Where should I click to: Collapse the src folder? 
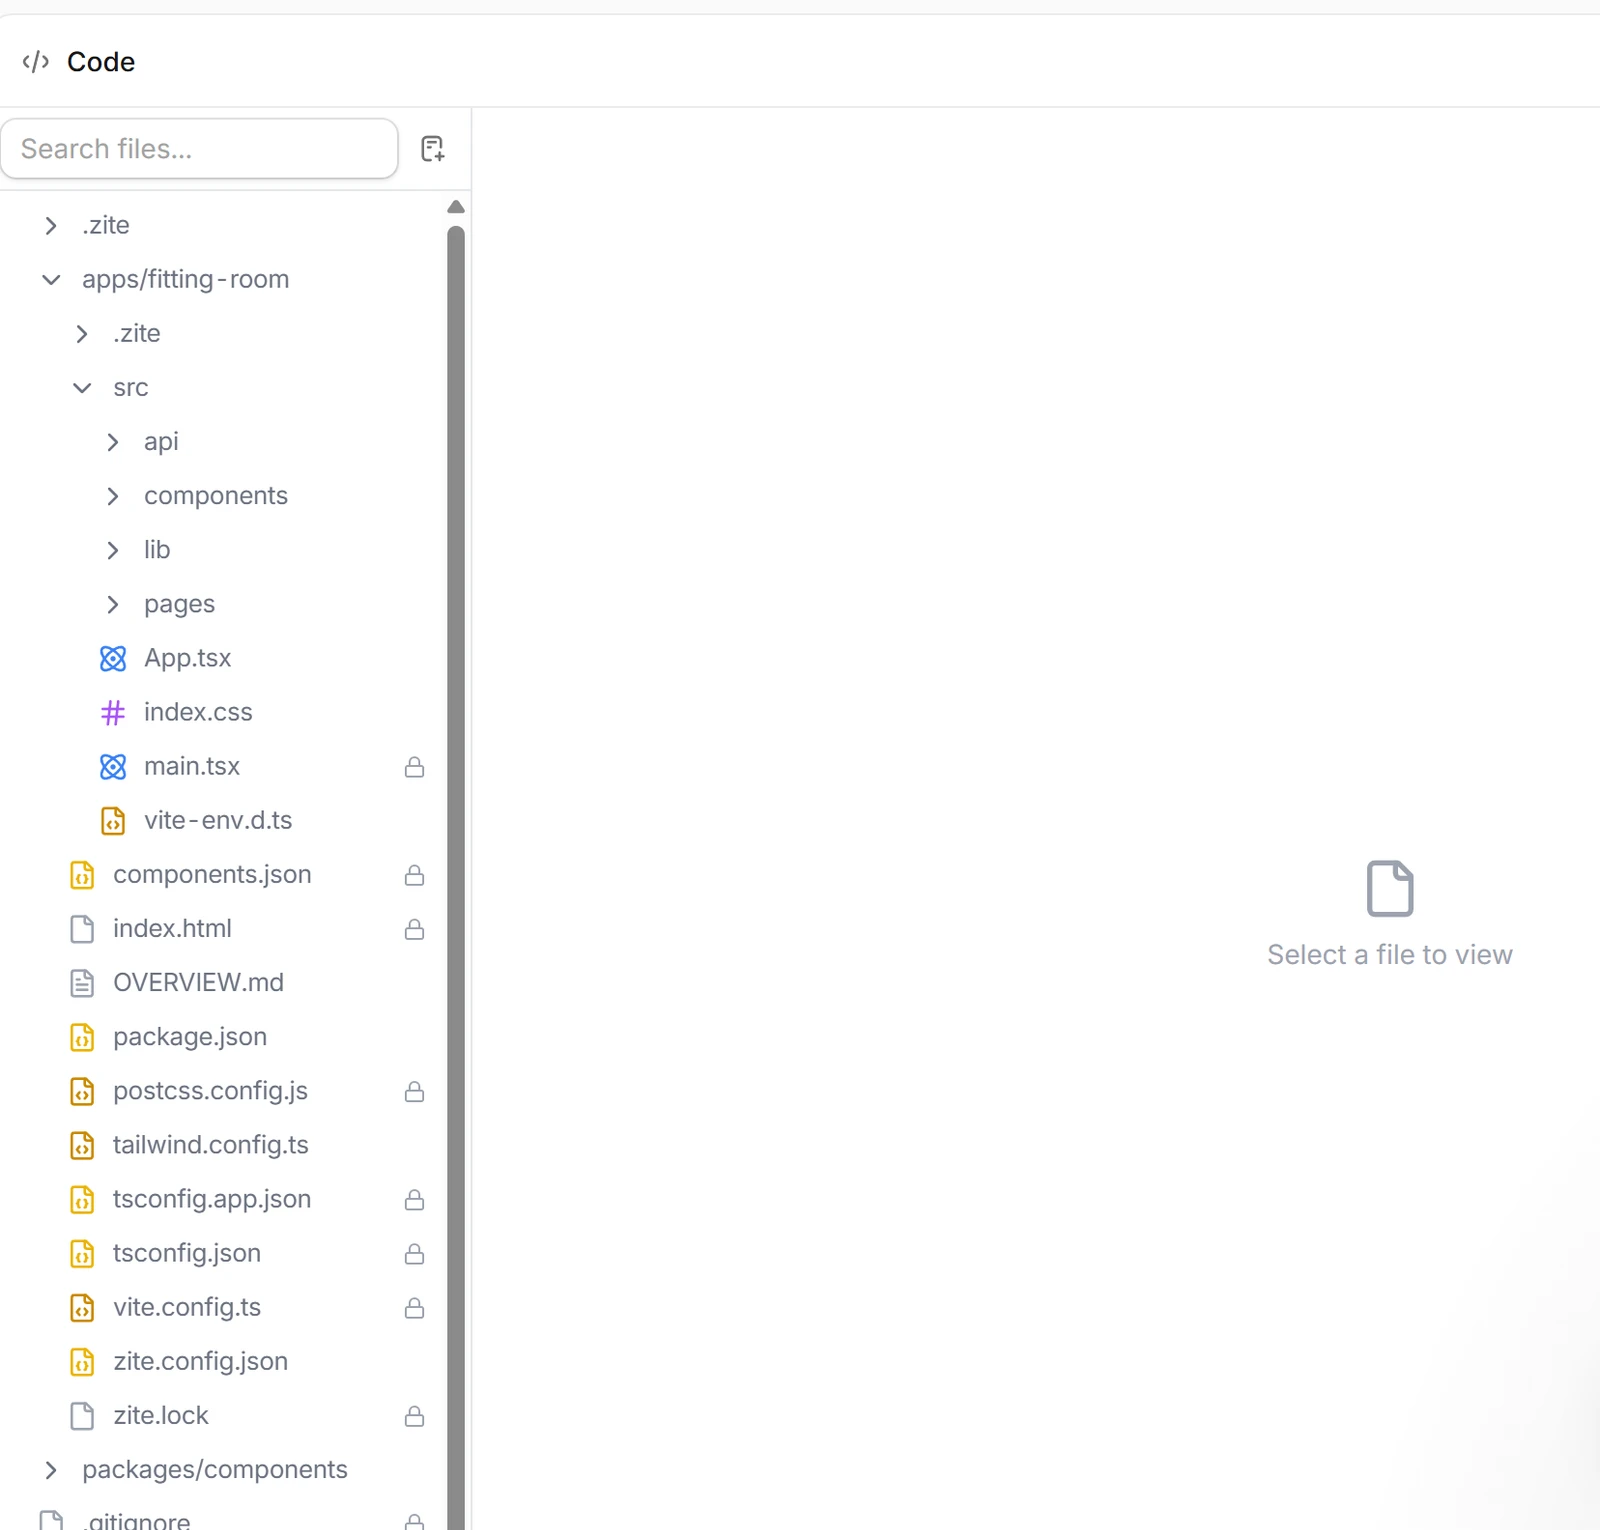[82, 388]
